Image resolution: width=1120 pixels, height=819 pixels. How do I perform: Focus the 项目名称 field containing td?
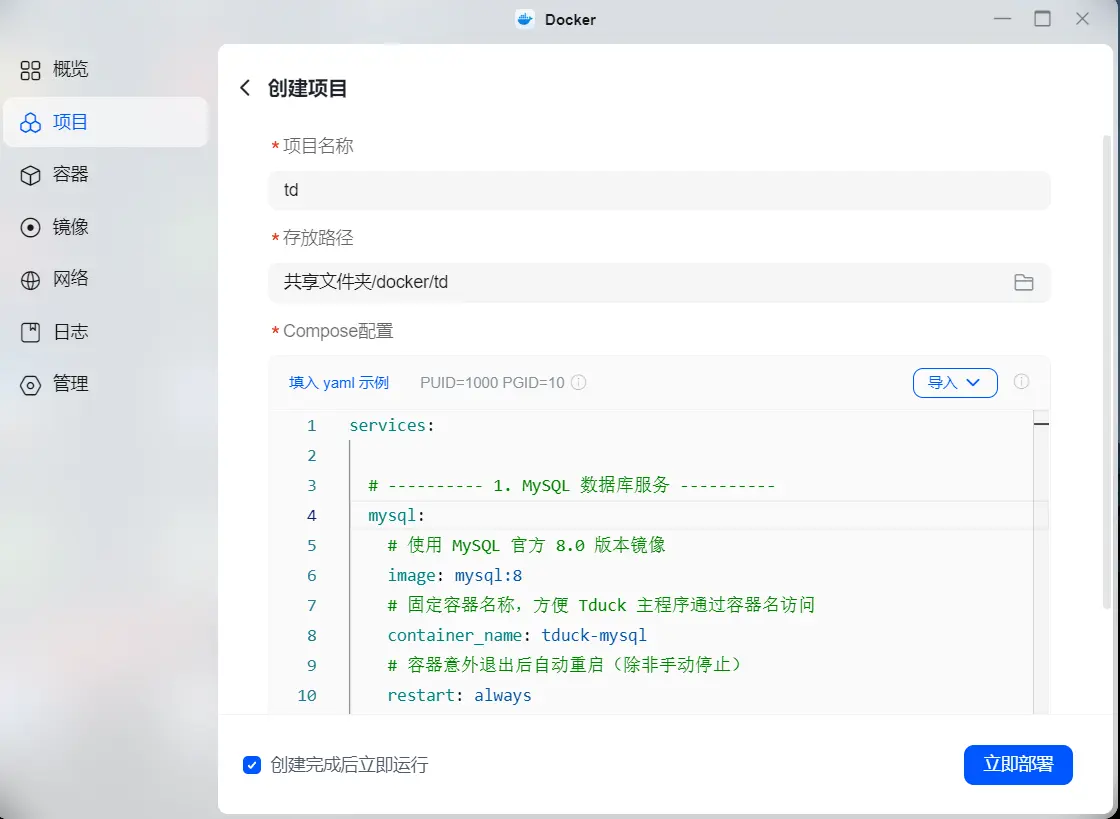(659, 190)
